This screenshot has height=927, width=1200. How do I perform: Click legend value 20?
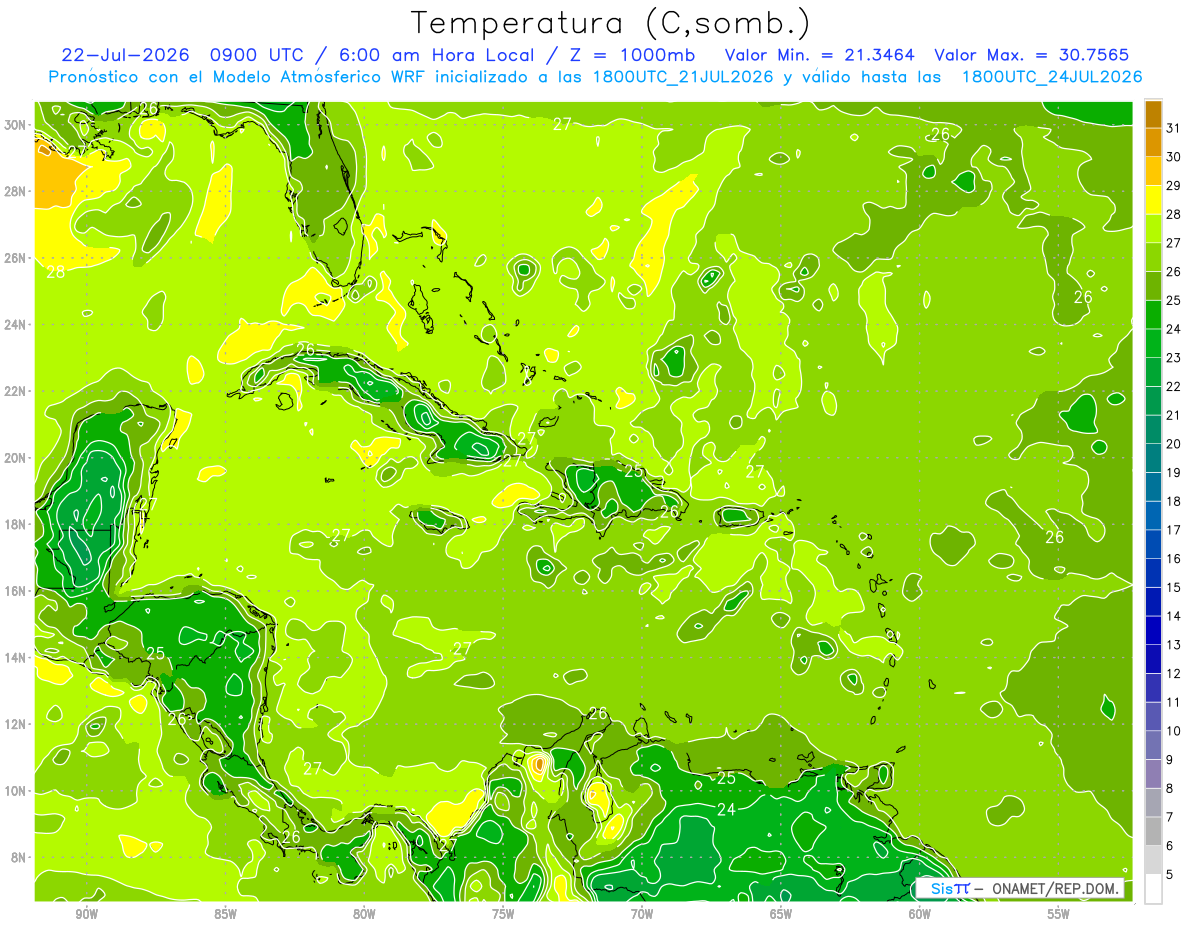[x=1173, y=443]
